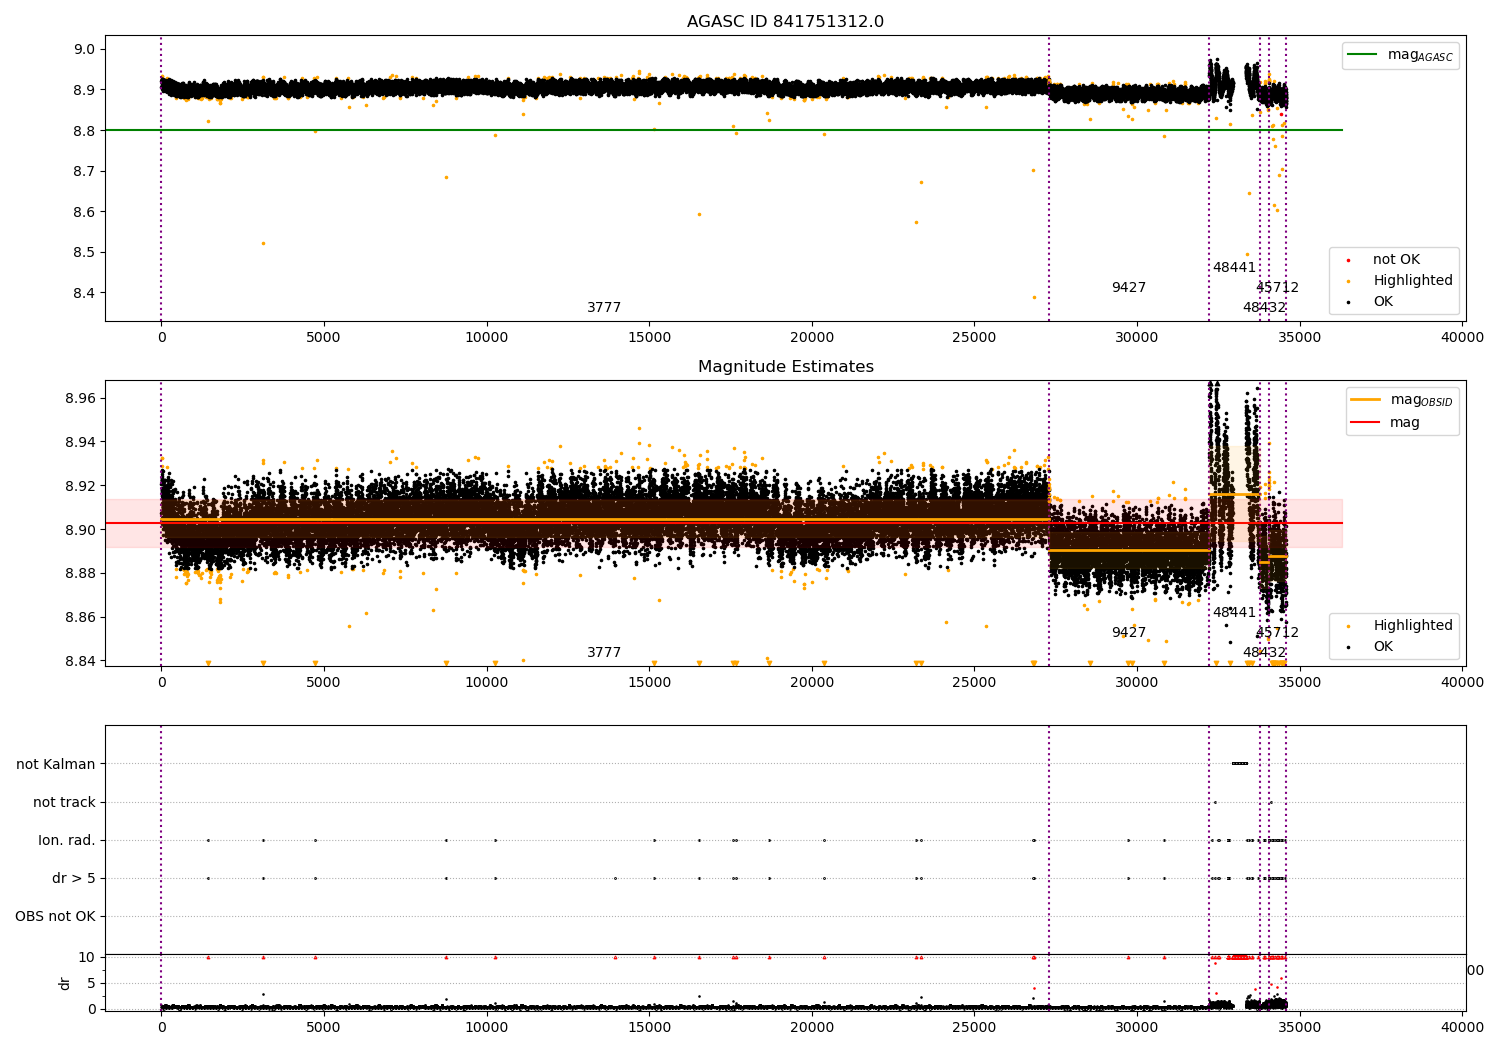Click the red line sample beside 'mag' legend entry
The image size is (1500, 1050).
[x=1365, y=423]
